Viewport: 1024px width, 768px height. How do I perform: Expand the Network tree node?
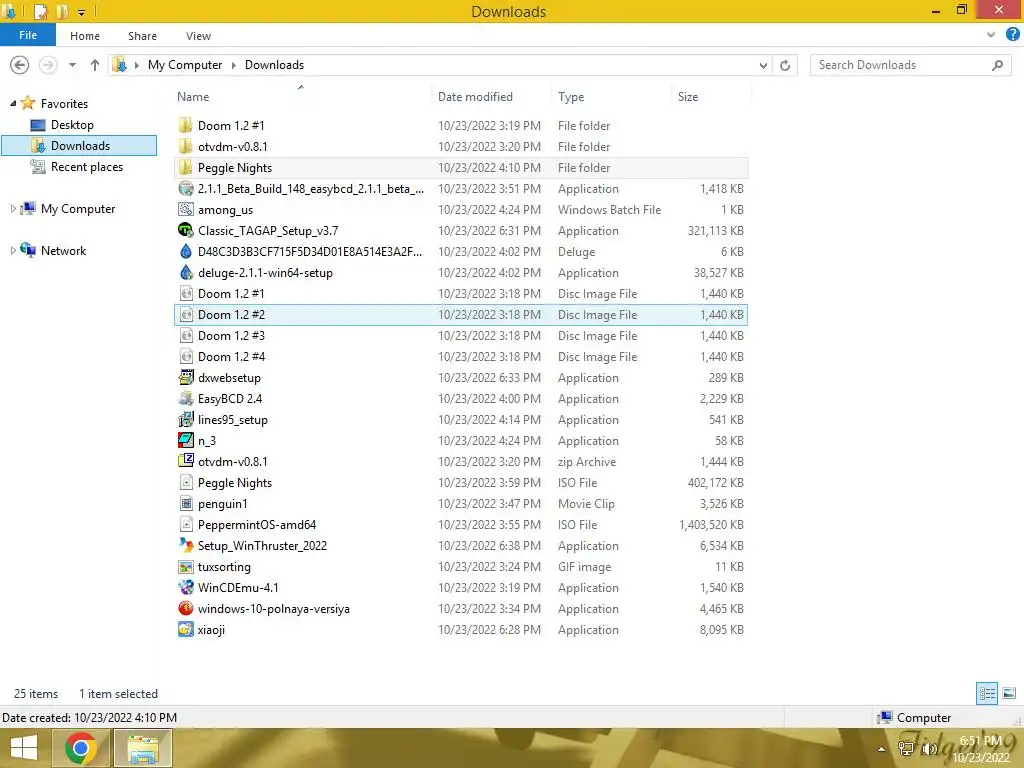point(13,251)
